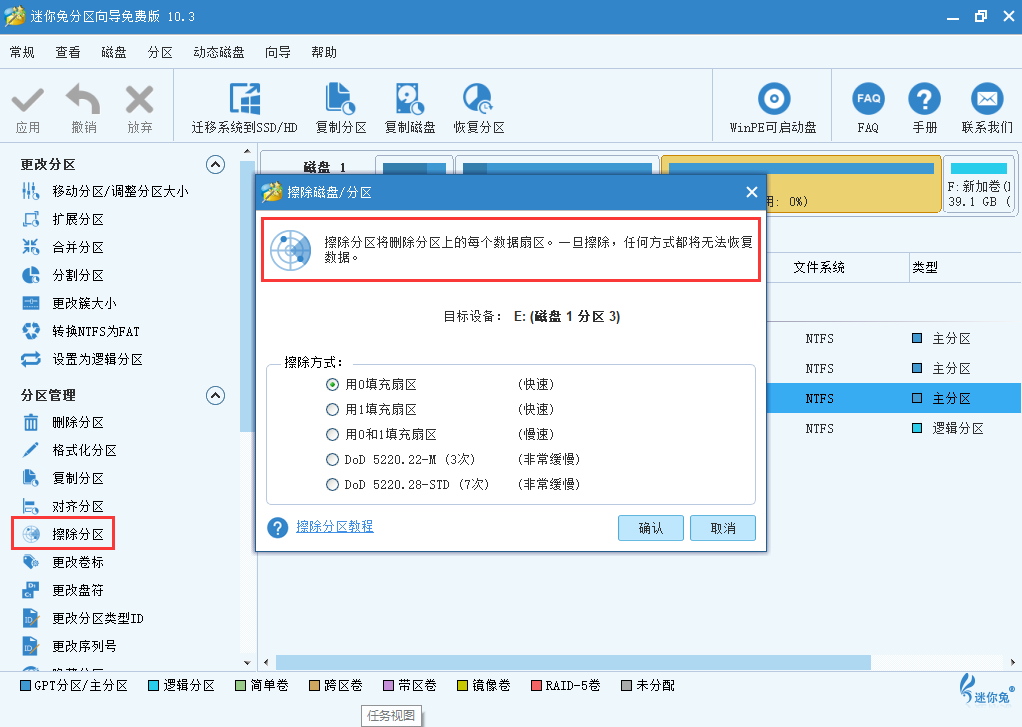Click the 应用 (Apply) checkmark icon

(x=28, y=100)
